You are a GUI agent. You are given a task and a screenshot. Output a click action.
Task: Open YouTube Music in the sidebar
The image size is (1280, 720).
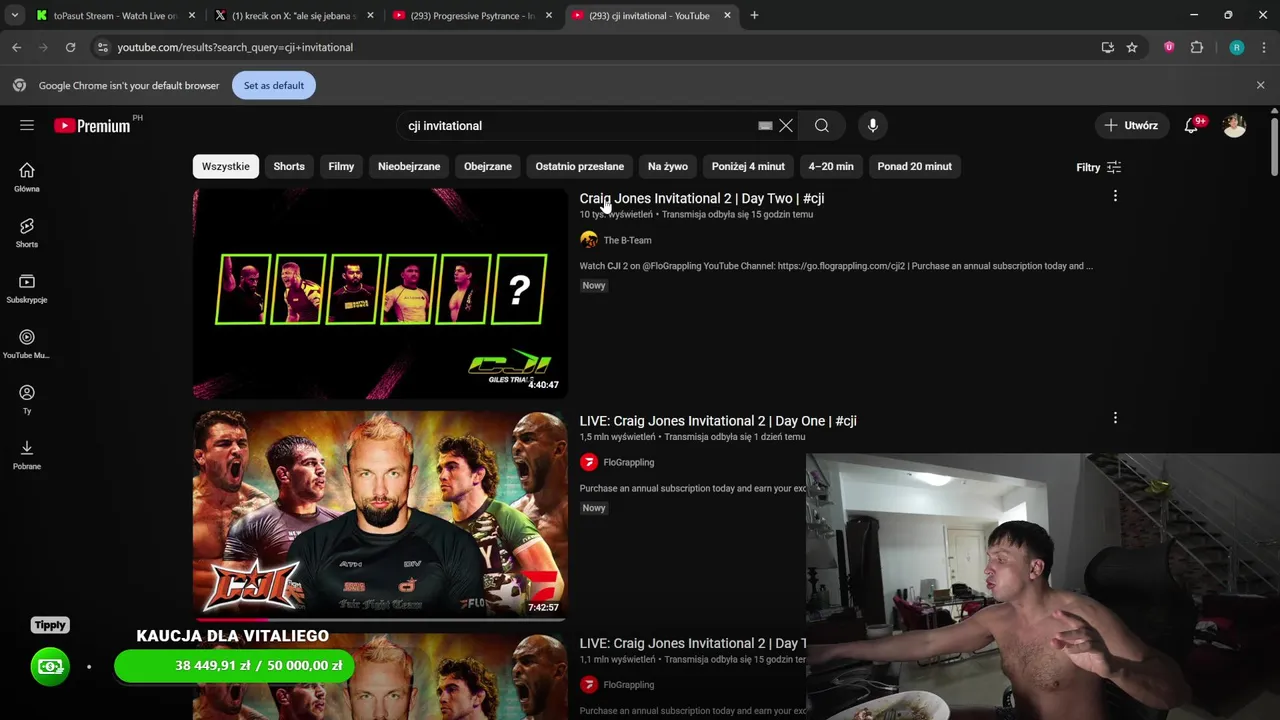point(27,344)
